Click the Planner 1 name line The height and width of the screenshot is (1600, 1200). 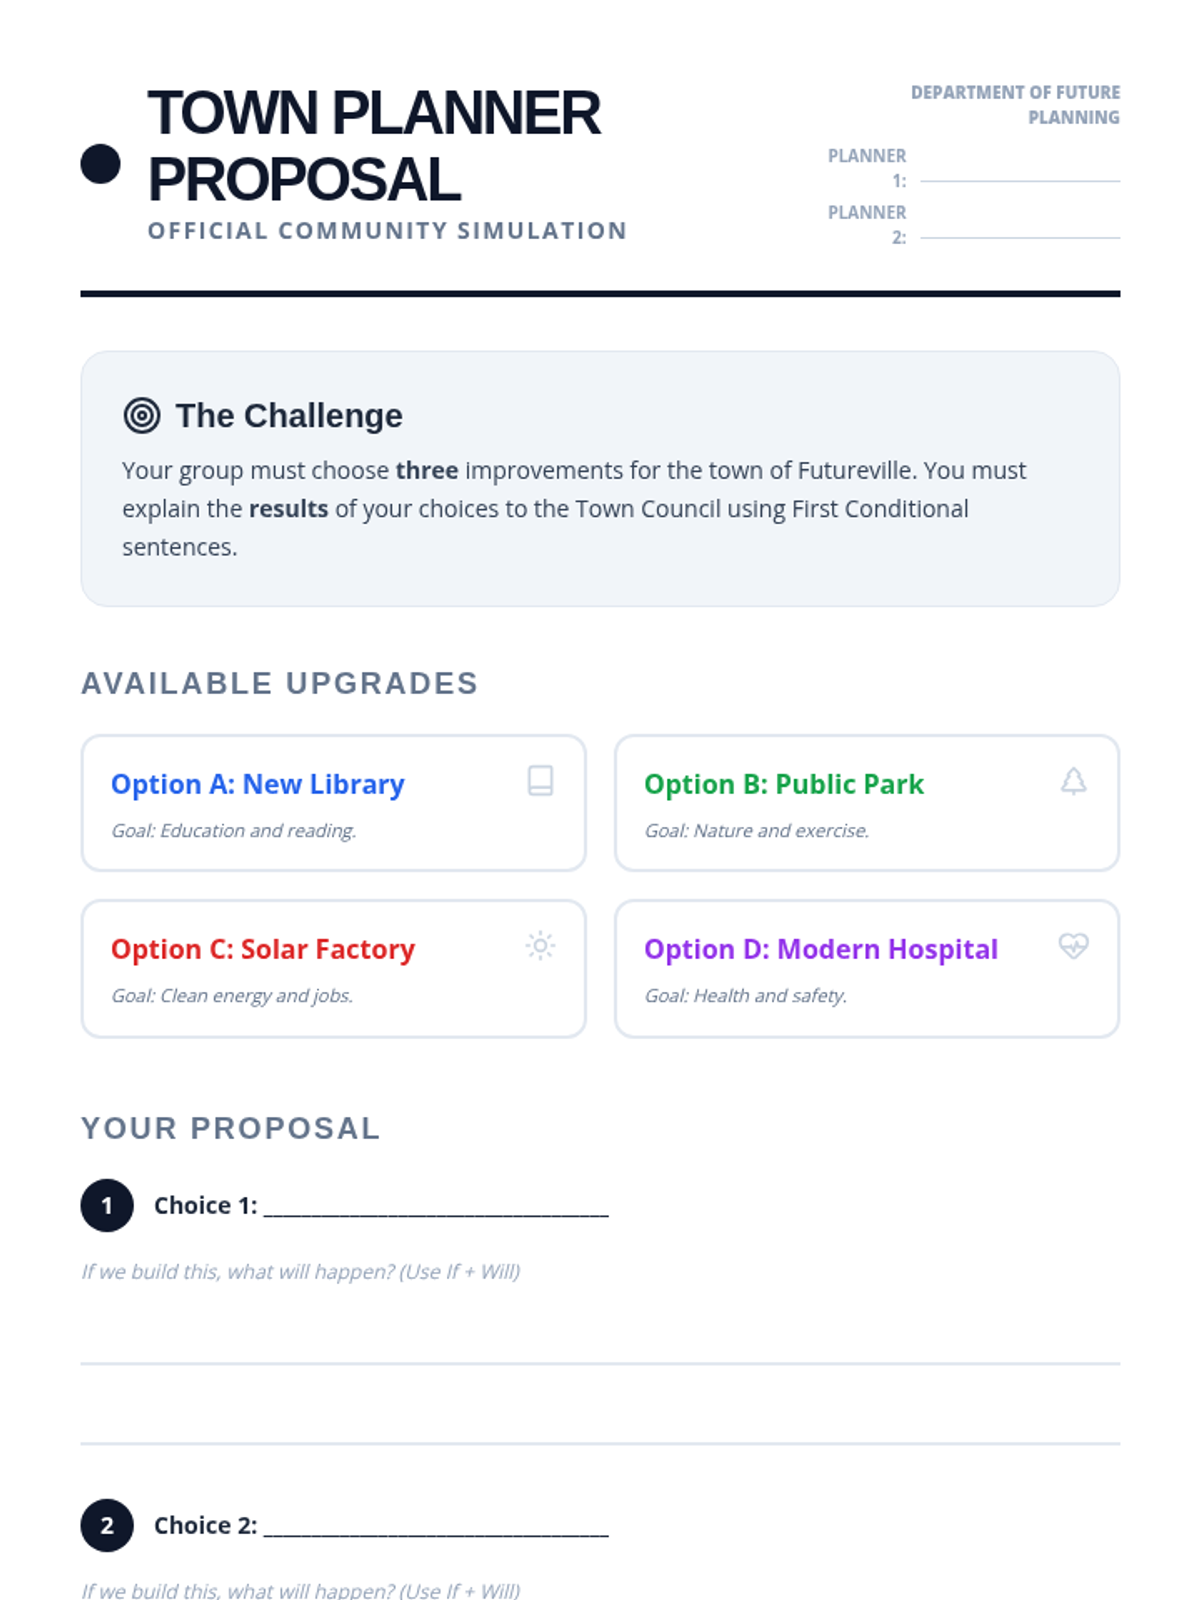pos(1020,181)
